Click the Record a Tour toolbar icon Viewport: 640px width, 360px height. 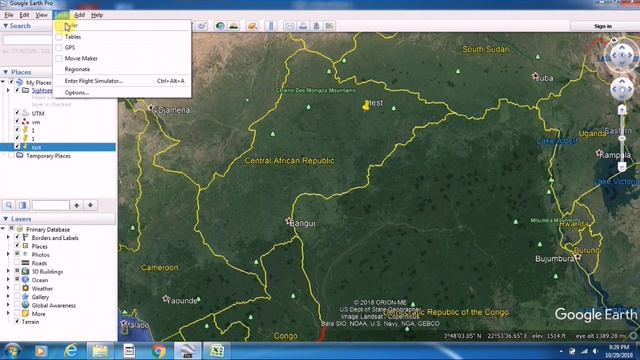coord(201,26)
